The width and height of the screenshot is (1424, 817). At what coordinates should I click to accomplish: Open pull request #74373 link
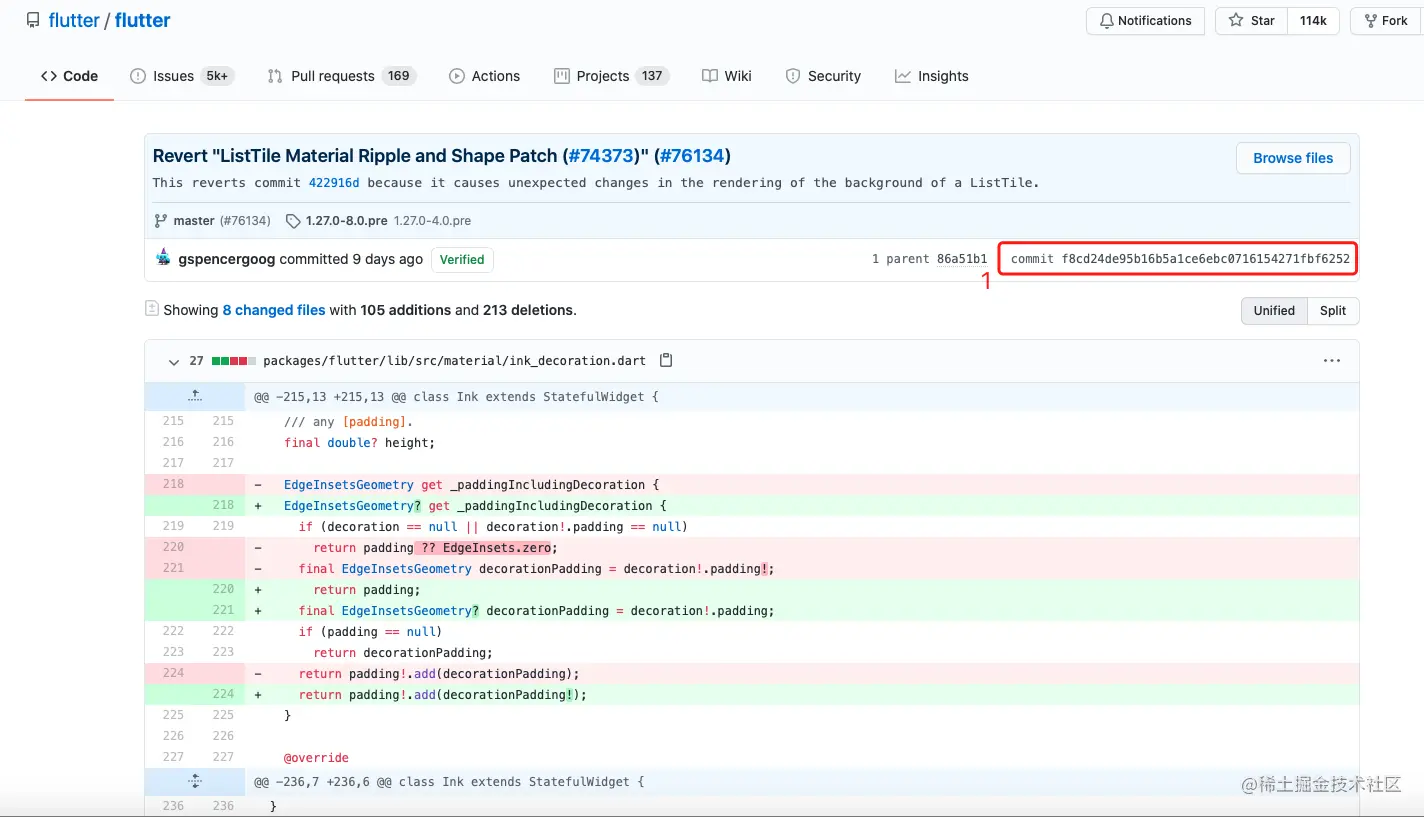coord(601,156)
